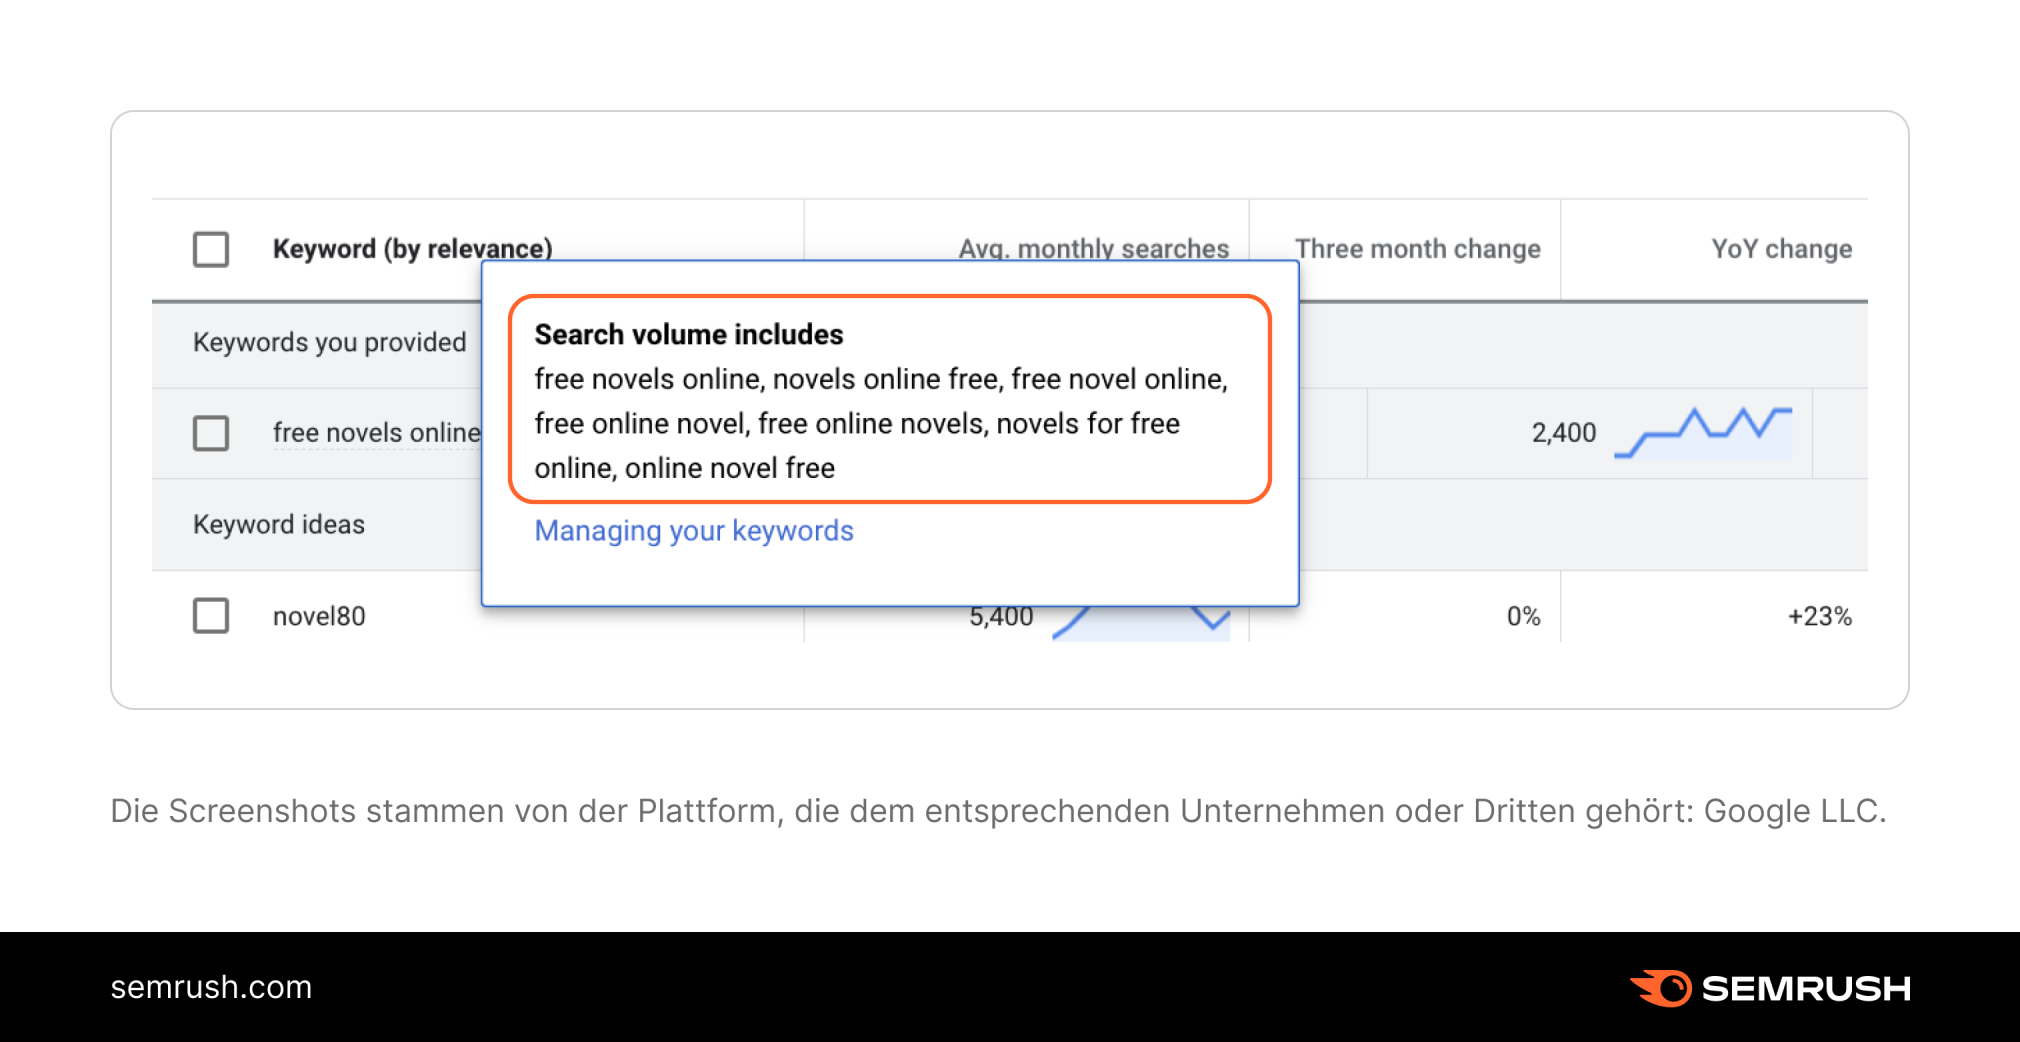Open the novel80 trend sparkline chart
This screenshot has width=2020, height=1042.
pos(1141,622)
